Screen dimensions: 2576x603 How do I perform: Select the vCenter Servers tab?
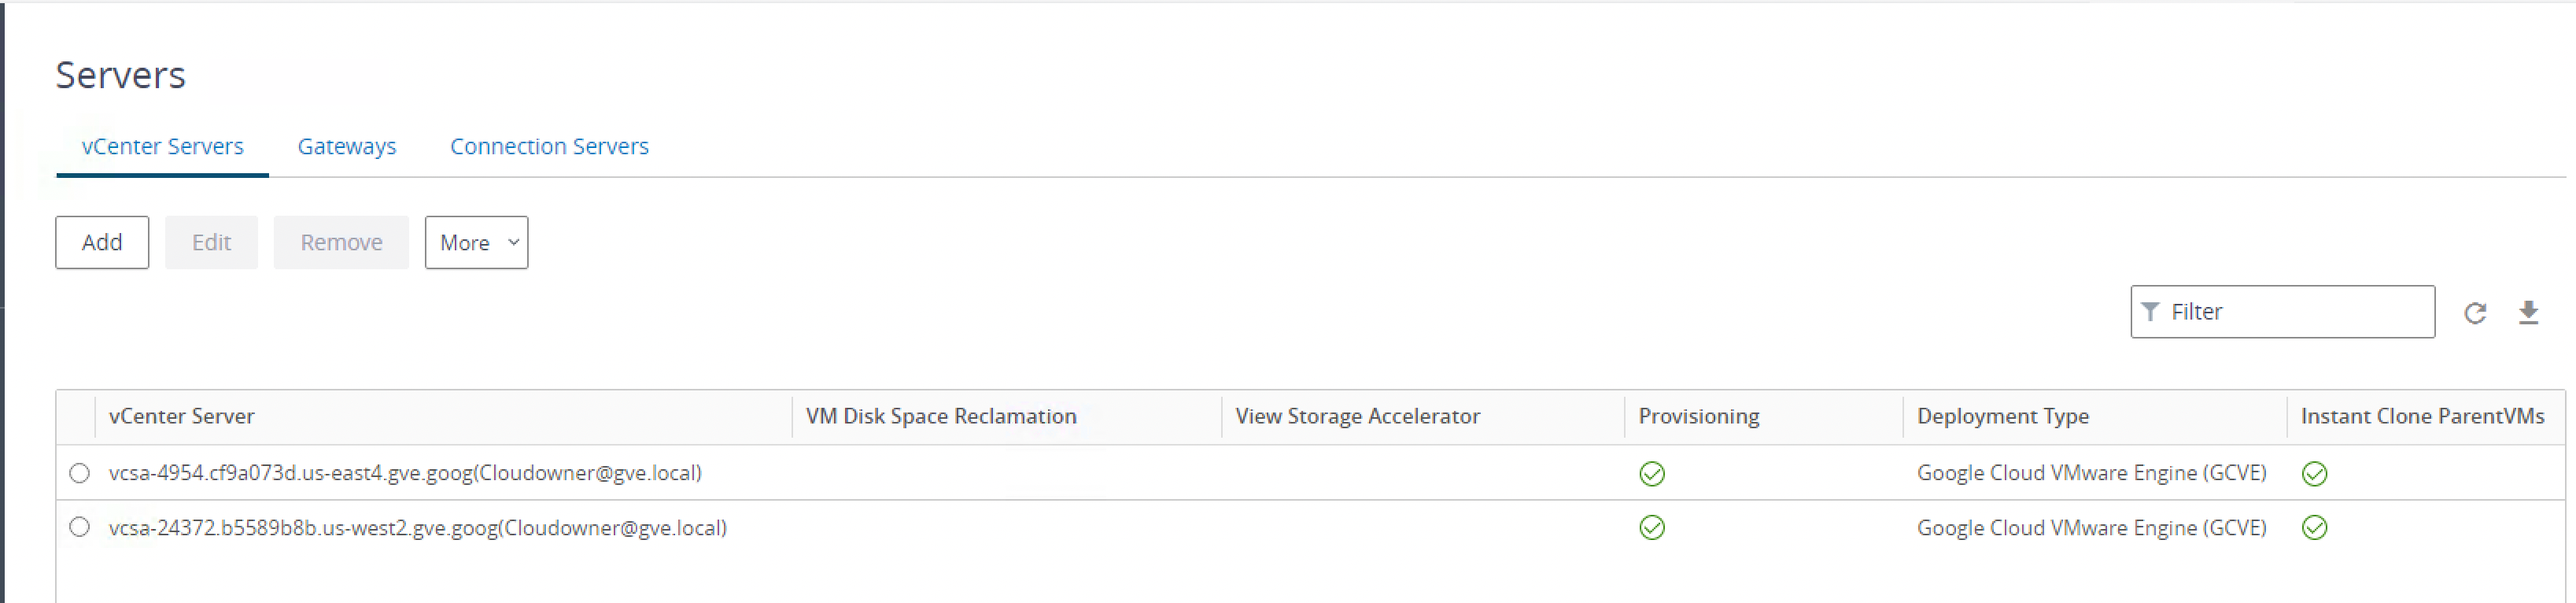click(163, 147)
